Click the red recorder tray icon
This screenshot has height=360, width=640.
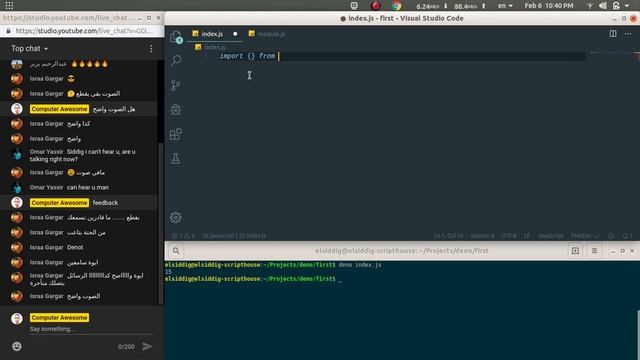coord(376,6)
